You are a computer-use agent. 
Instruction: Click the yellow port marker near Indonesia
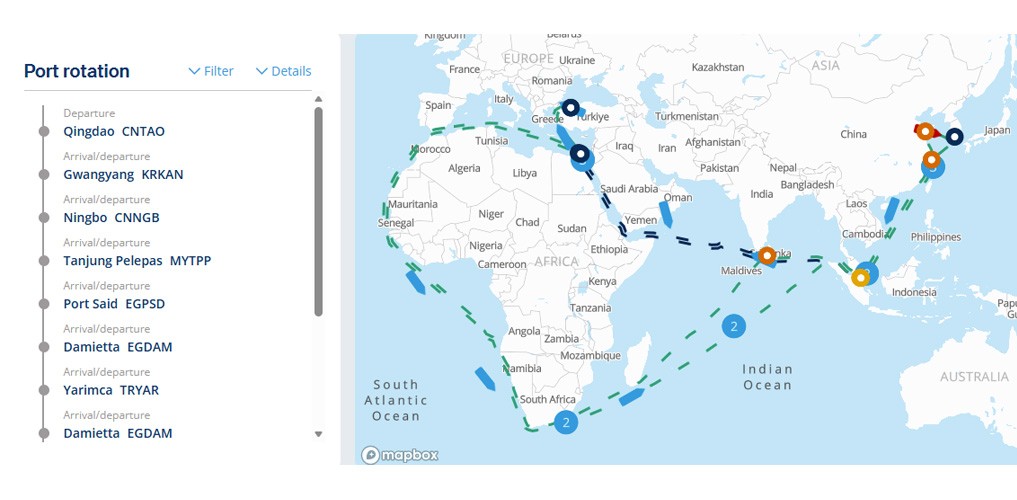tap(860, 278)
